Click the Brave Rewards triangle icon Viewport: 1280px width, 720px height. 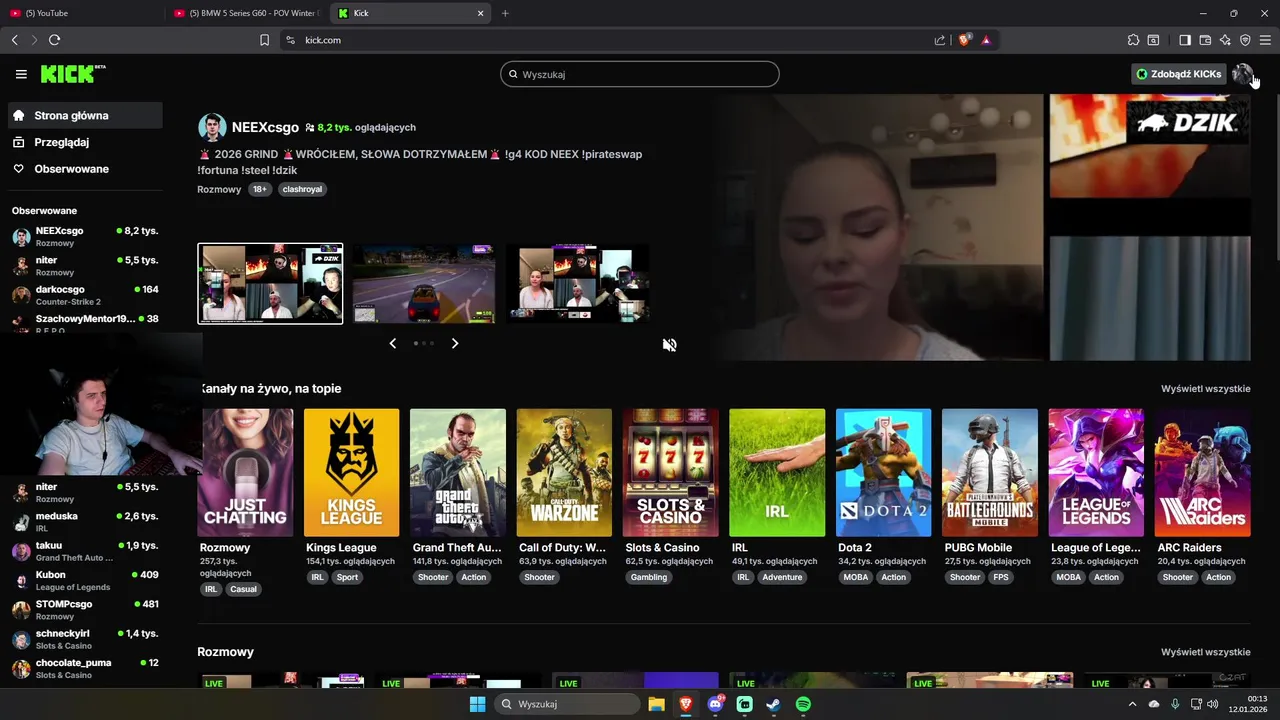coord(986,40)
